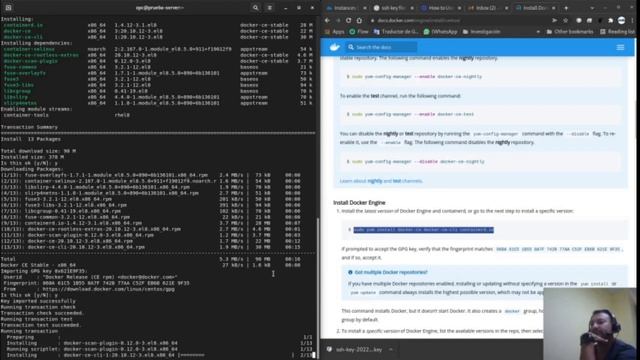Go back in the browser
Screen dimensions: 640x360
[x=327, y=20]
